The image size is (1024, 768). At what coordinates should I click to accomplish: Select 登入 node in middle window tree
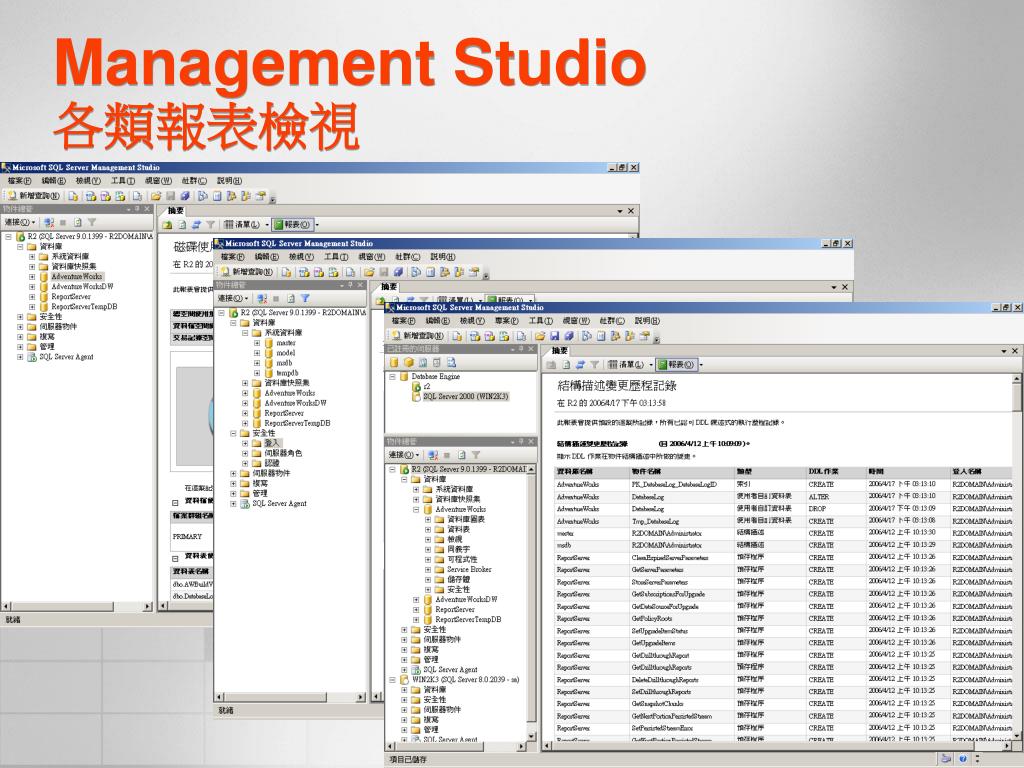point(272,443)
